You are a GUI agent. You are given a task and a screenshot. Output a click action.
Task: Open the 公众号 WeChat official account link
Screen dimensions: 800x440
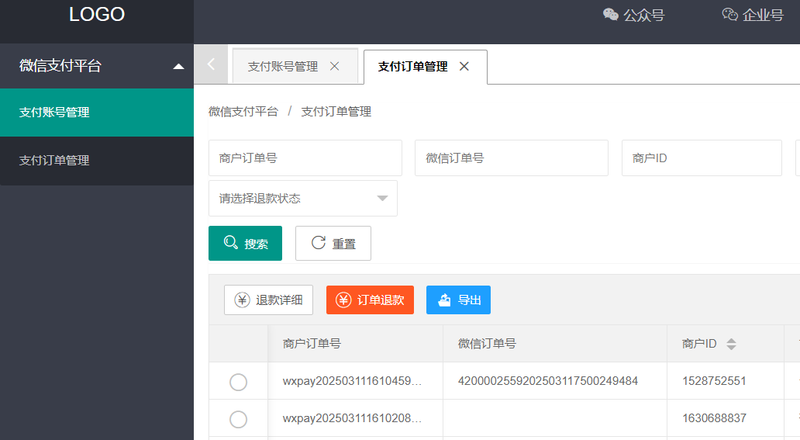(634, 15)
